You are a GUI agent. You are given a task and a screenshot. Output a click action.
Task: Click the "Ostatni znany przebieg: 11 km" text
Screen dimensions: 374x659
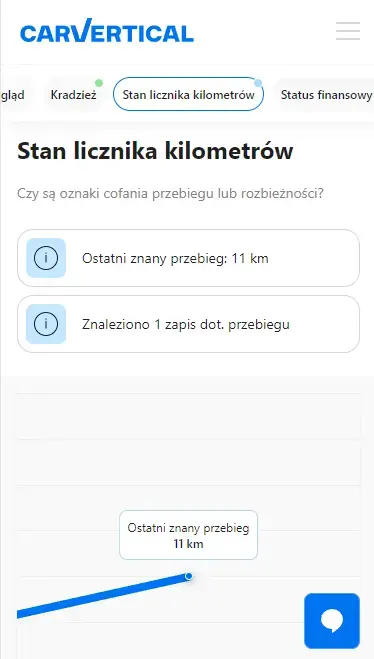(x=175, y=258)
